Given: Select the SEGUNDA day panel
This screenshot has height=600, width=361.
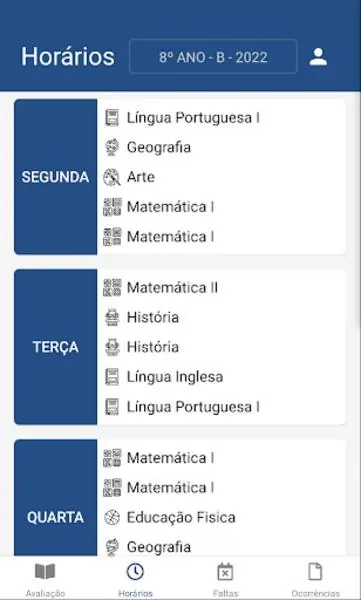Looking at the screenshot, I should click(56, 177).
